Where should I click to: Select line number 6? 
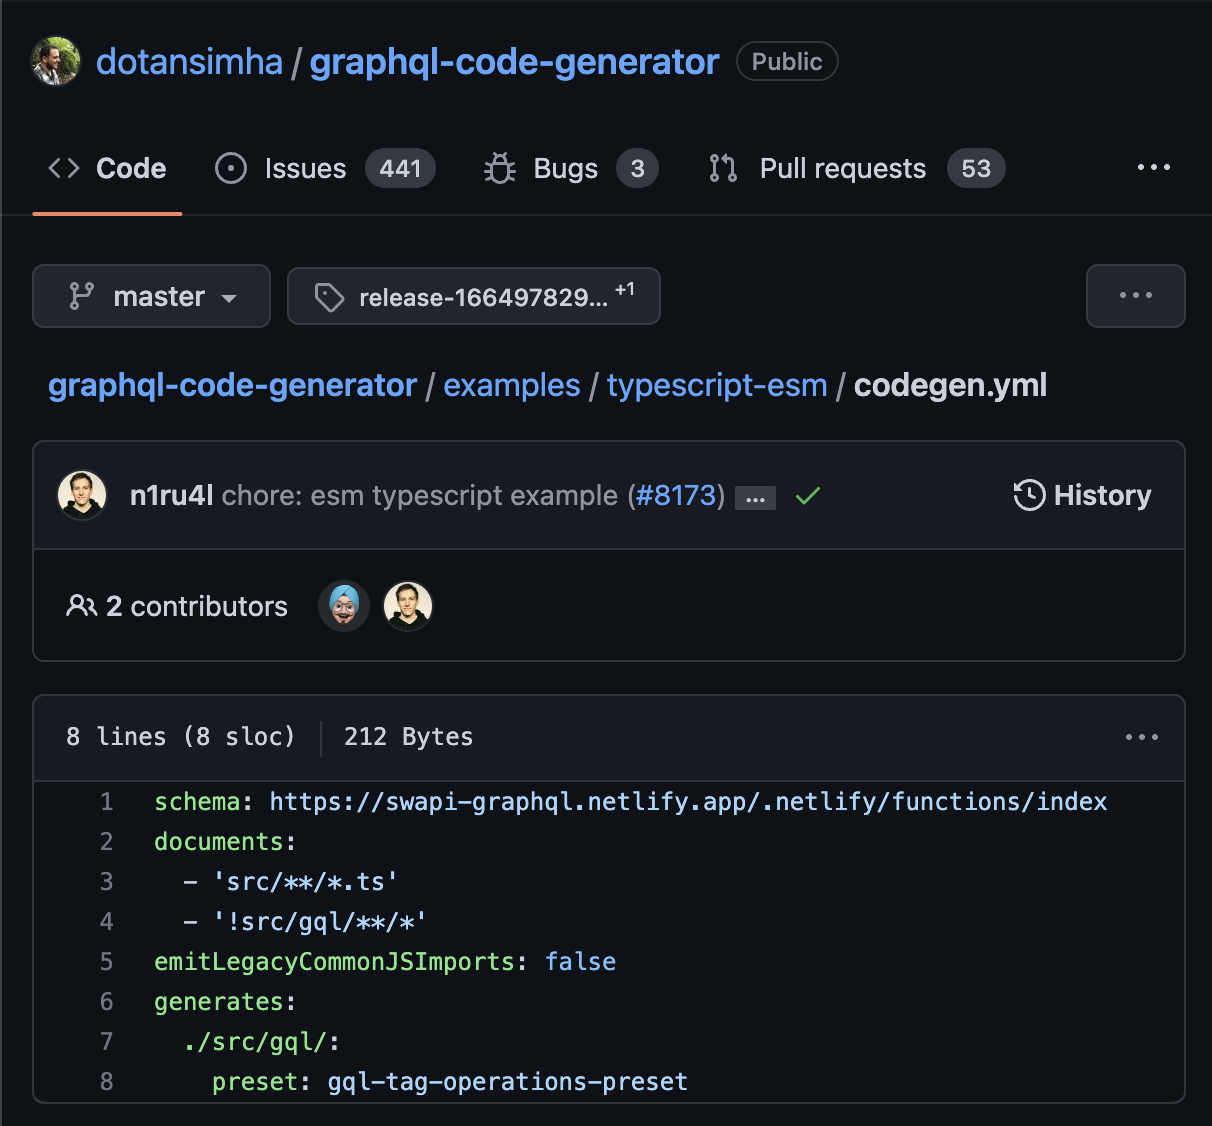[107, 1002]
